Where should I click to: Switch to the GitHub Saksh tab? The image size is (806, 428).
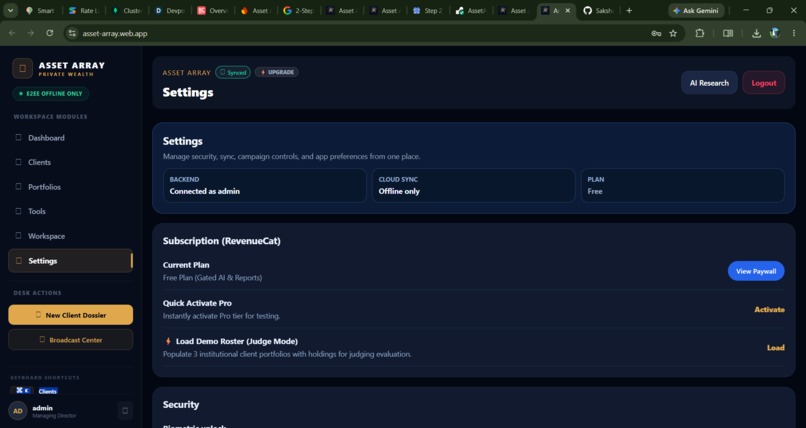click(598, 10)
